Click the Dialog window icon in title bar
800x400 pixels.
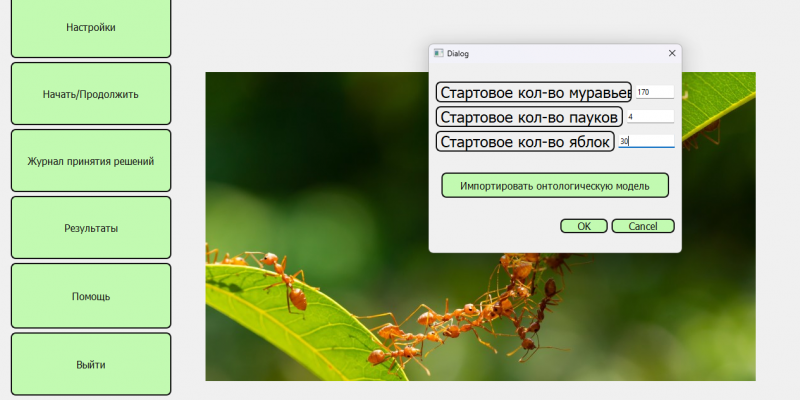438,52
